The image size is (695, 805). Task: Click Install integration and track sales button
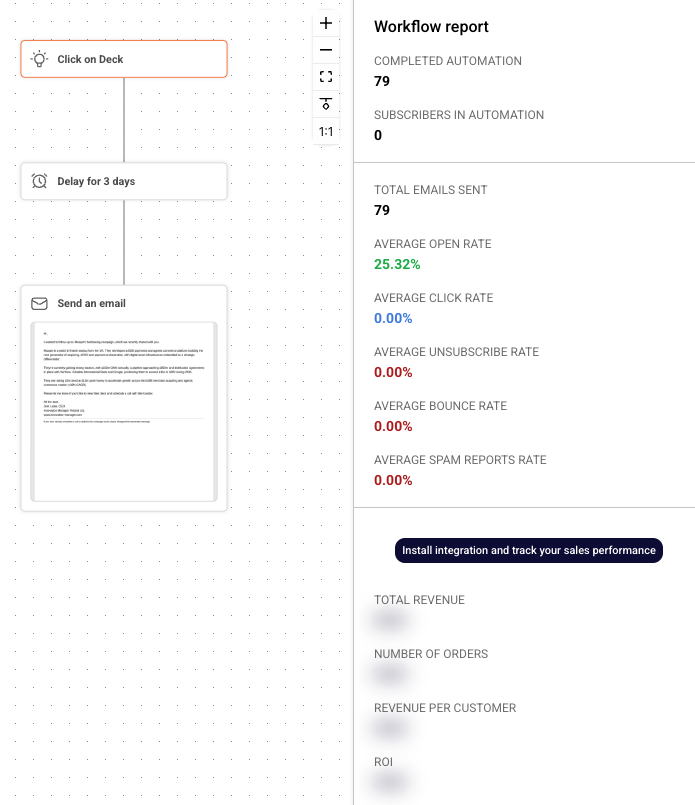coord(529,550)
